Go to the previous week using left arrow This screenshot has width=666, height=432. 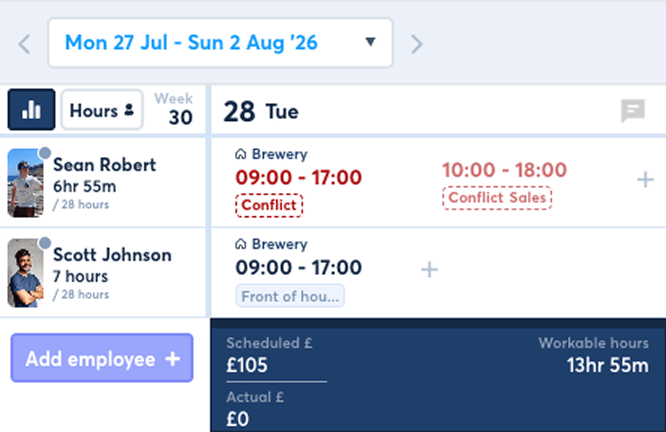[25, 44]
